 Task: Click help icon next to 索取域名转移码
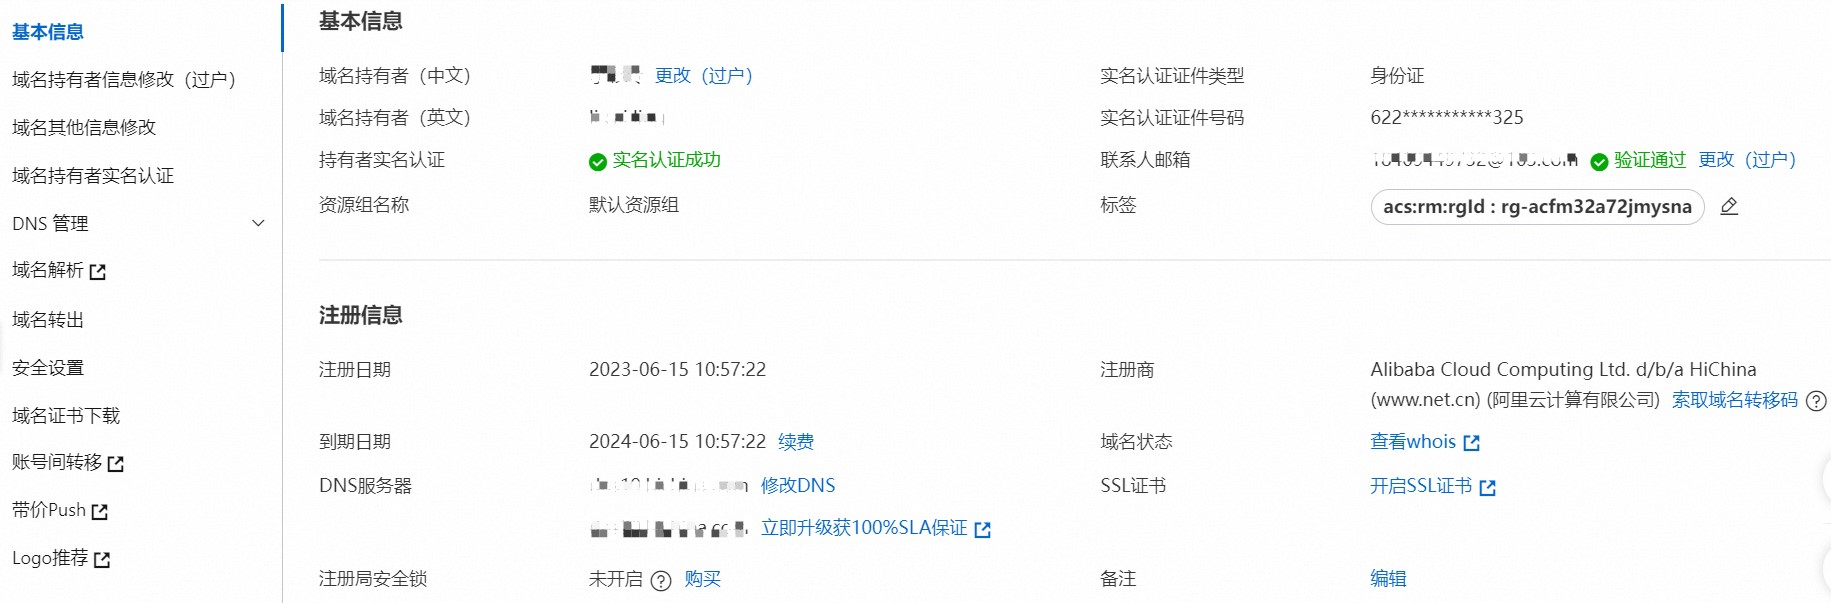[1816, 401]
